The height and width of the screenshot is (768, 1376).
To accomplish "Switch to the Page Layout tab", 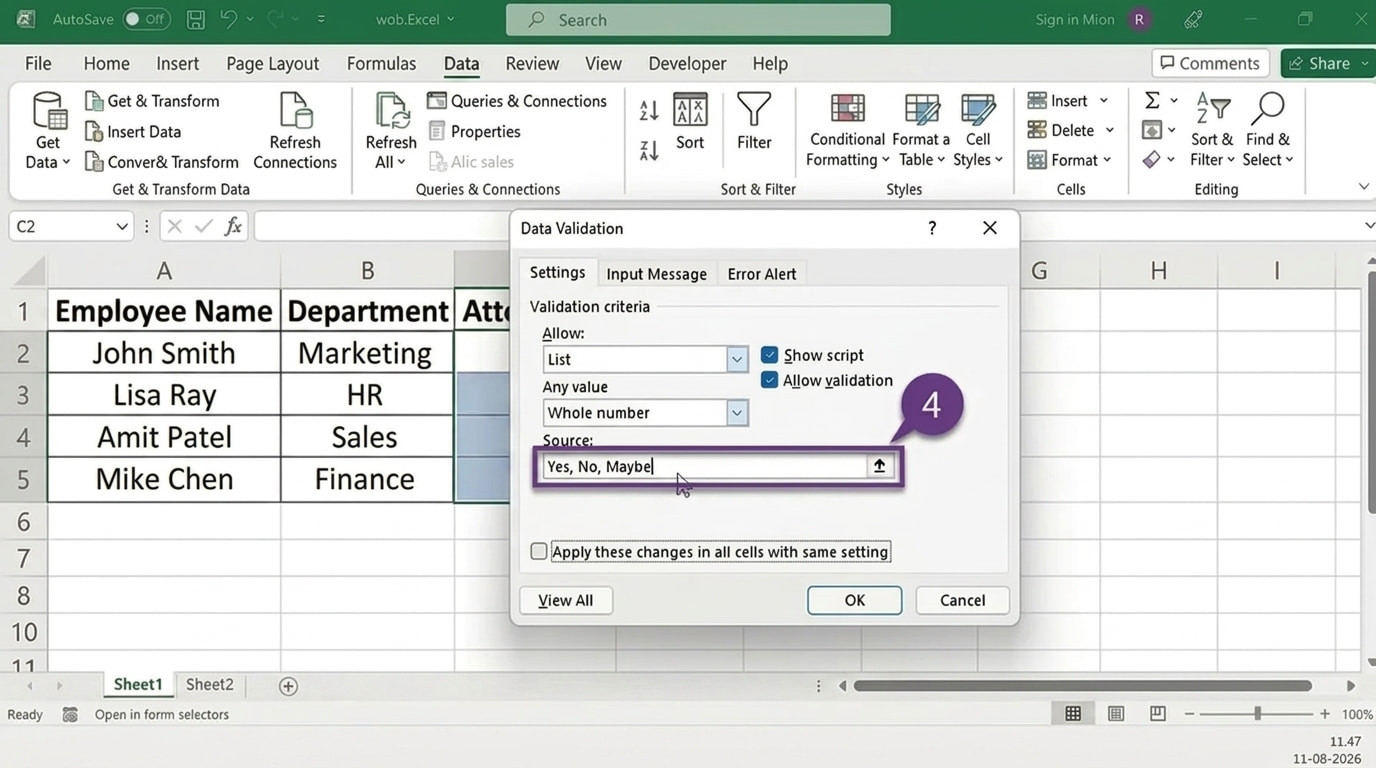I will 273,63.
